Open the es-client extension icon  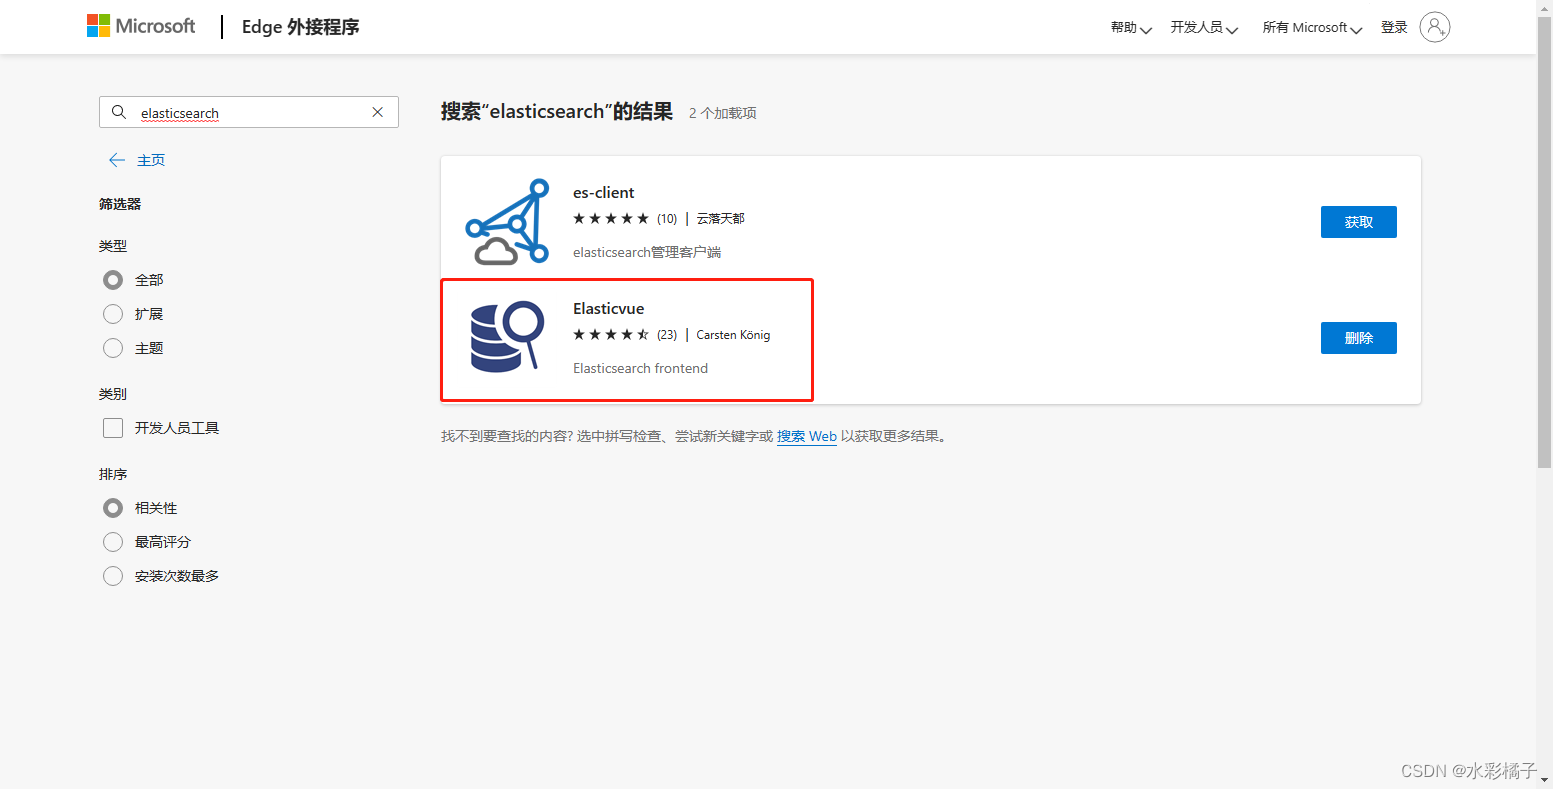coord(507,222)
